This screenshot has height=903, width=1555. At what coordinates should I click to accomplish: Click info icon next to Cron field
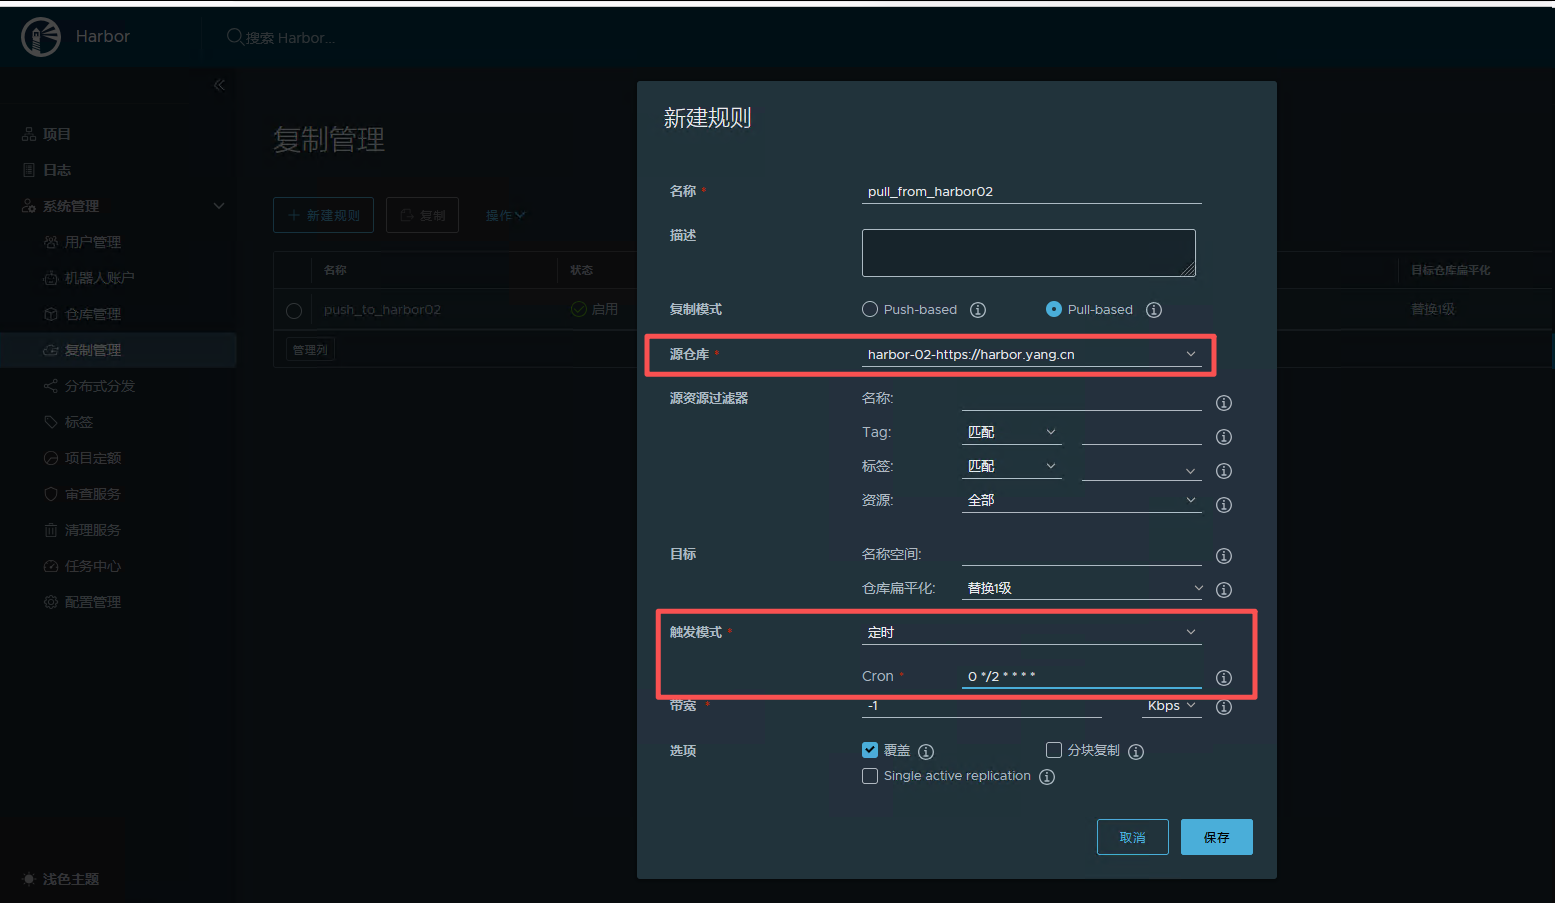pos(1223,678)
